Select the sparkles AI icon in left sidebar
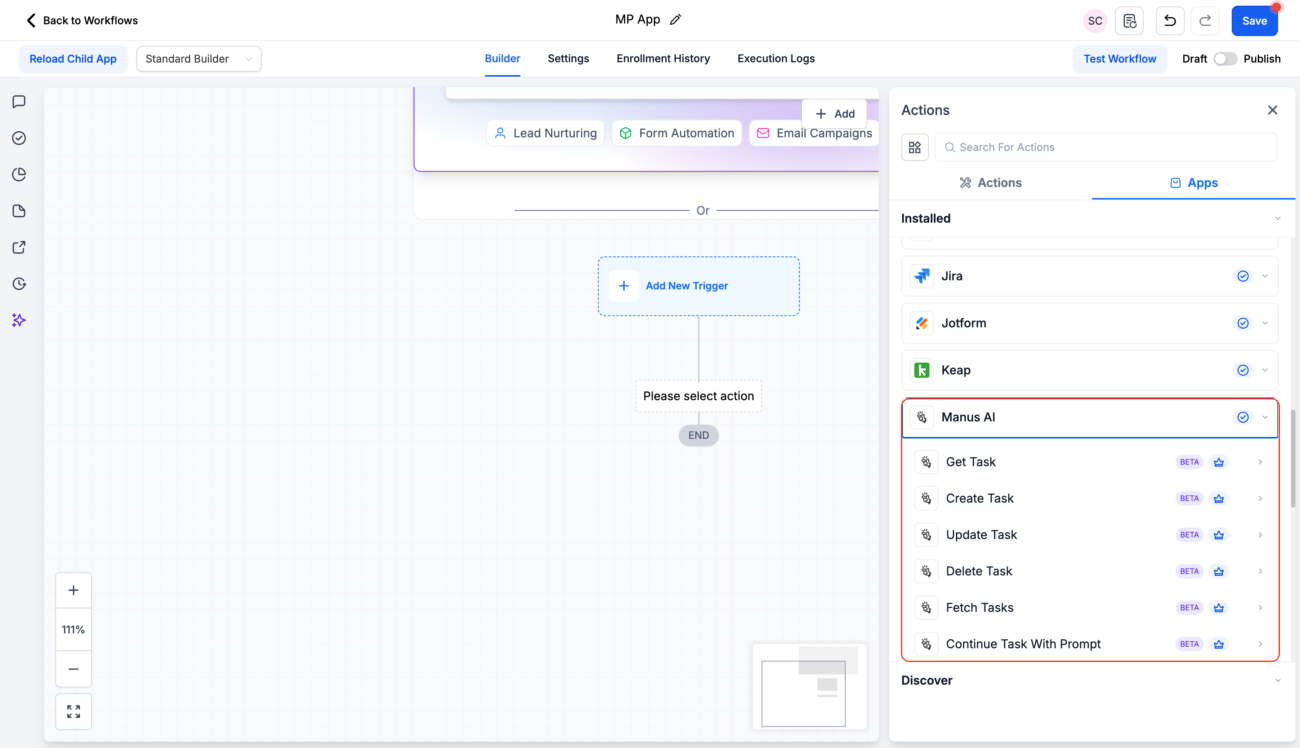 click(18, 320)
